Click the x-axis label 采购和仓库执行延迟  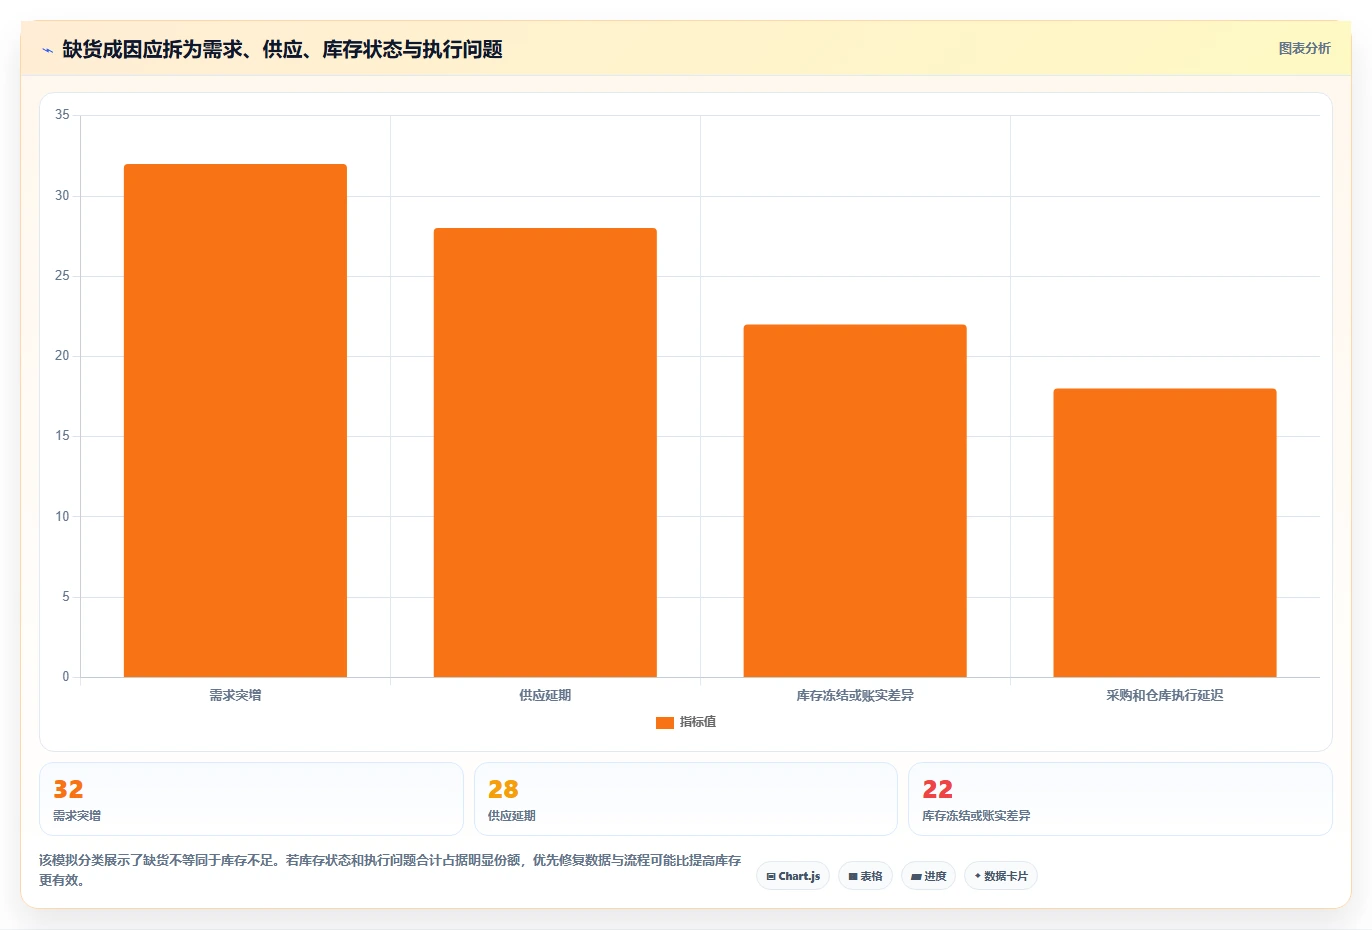tap(1165, 695)
